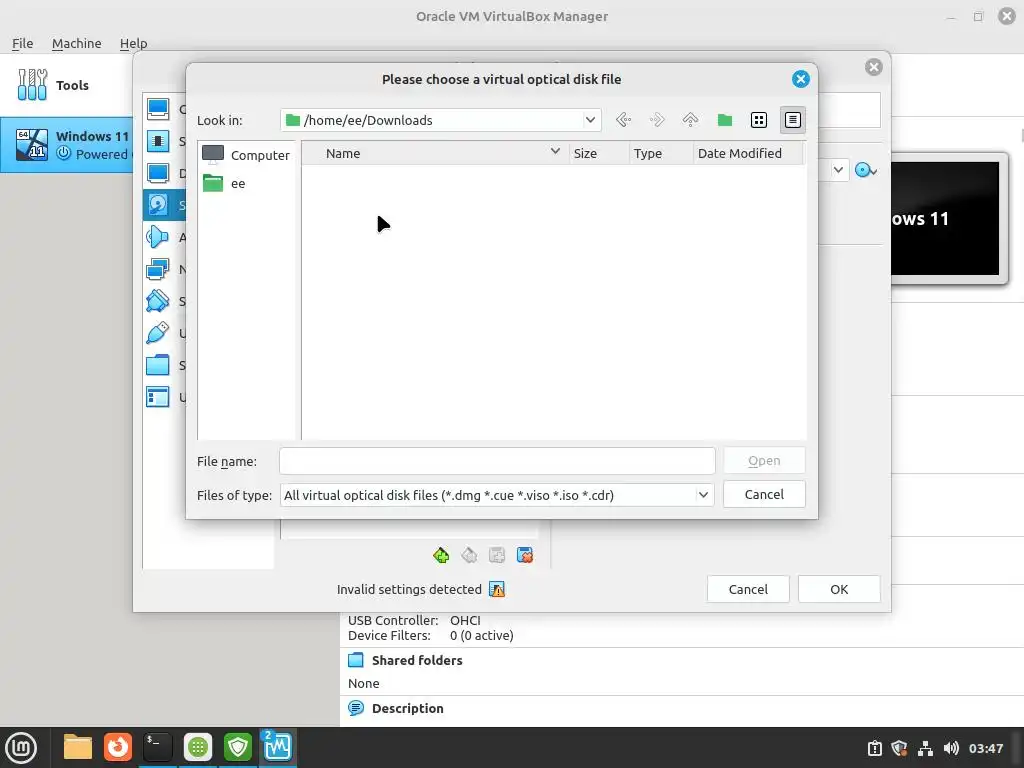Open the Files of type dropdown
Screen dimensions: 1024x768
click(703, 495)
